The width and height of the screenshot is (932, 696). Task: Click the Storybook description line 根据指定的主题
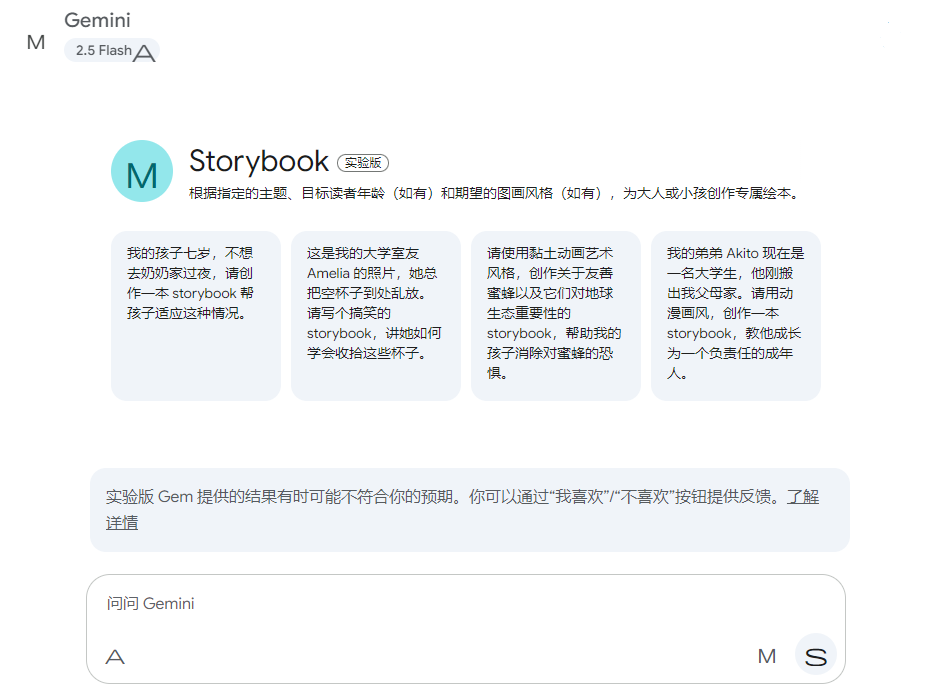tap(495, 193)
